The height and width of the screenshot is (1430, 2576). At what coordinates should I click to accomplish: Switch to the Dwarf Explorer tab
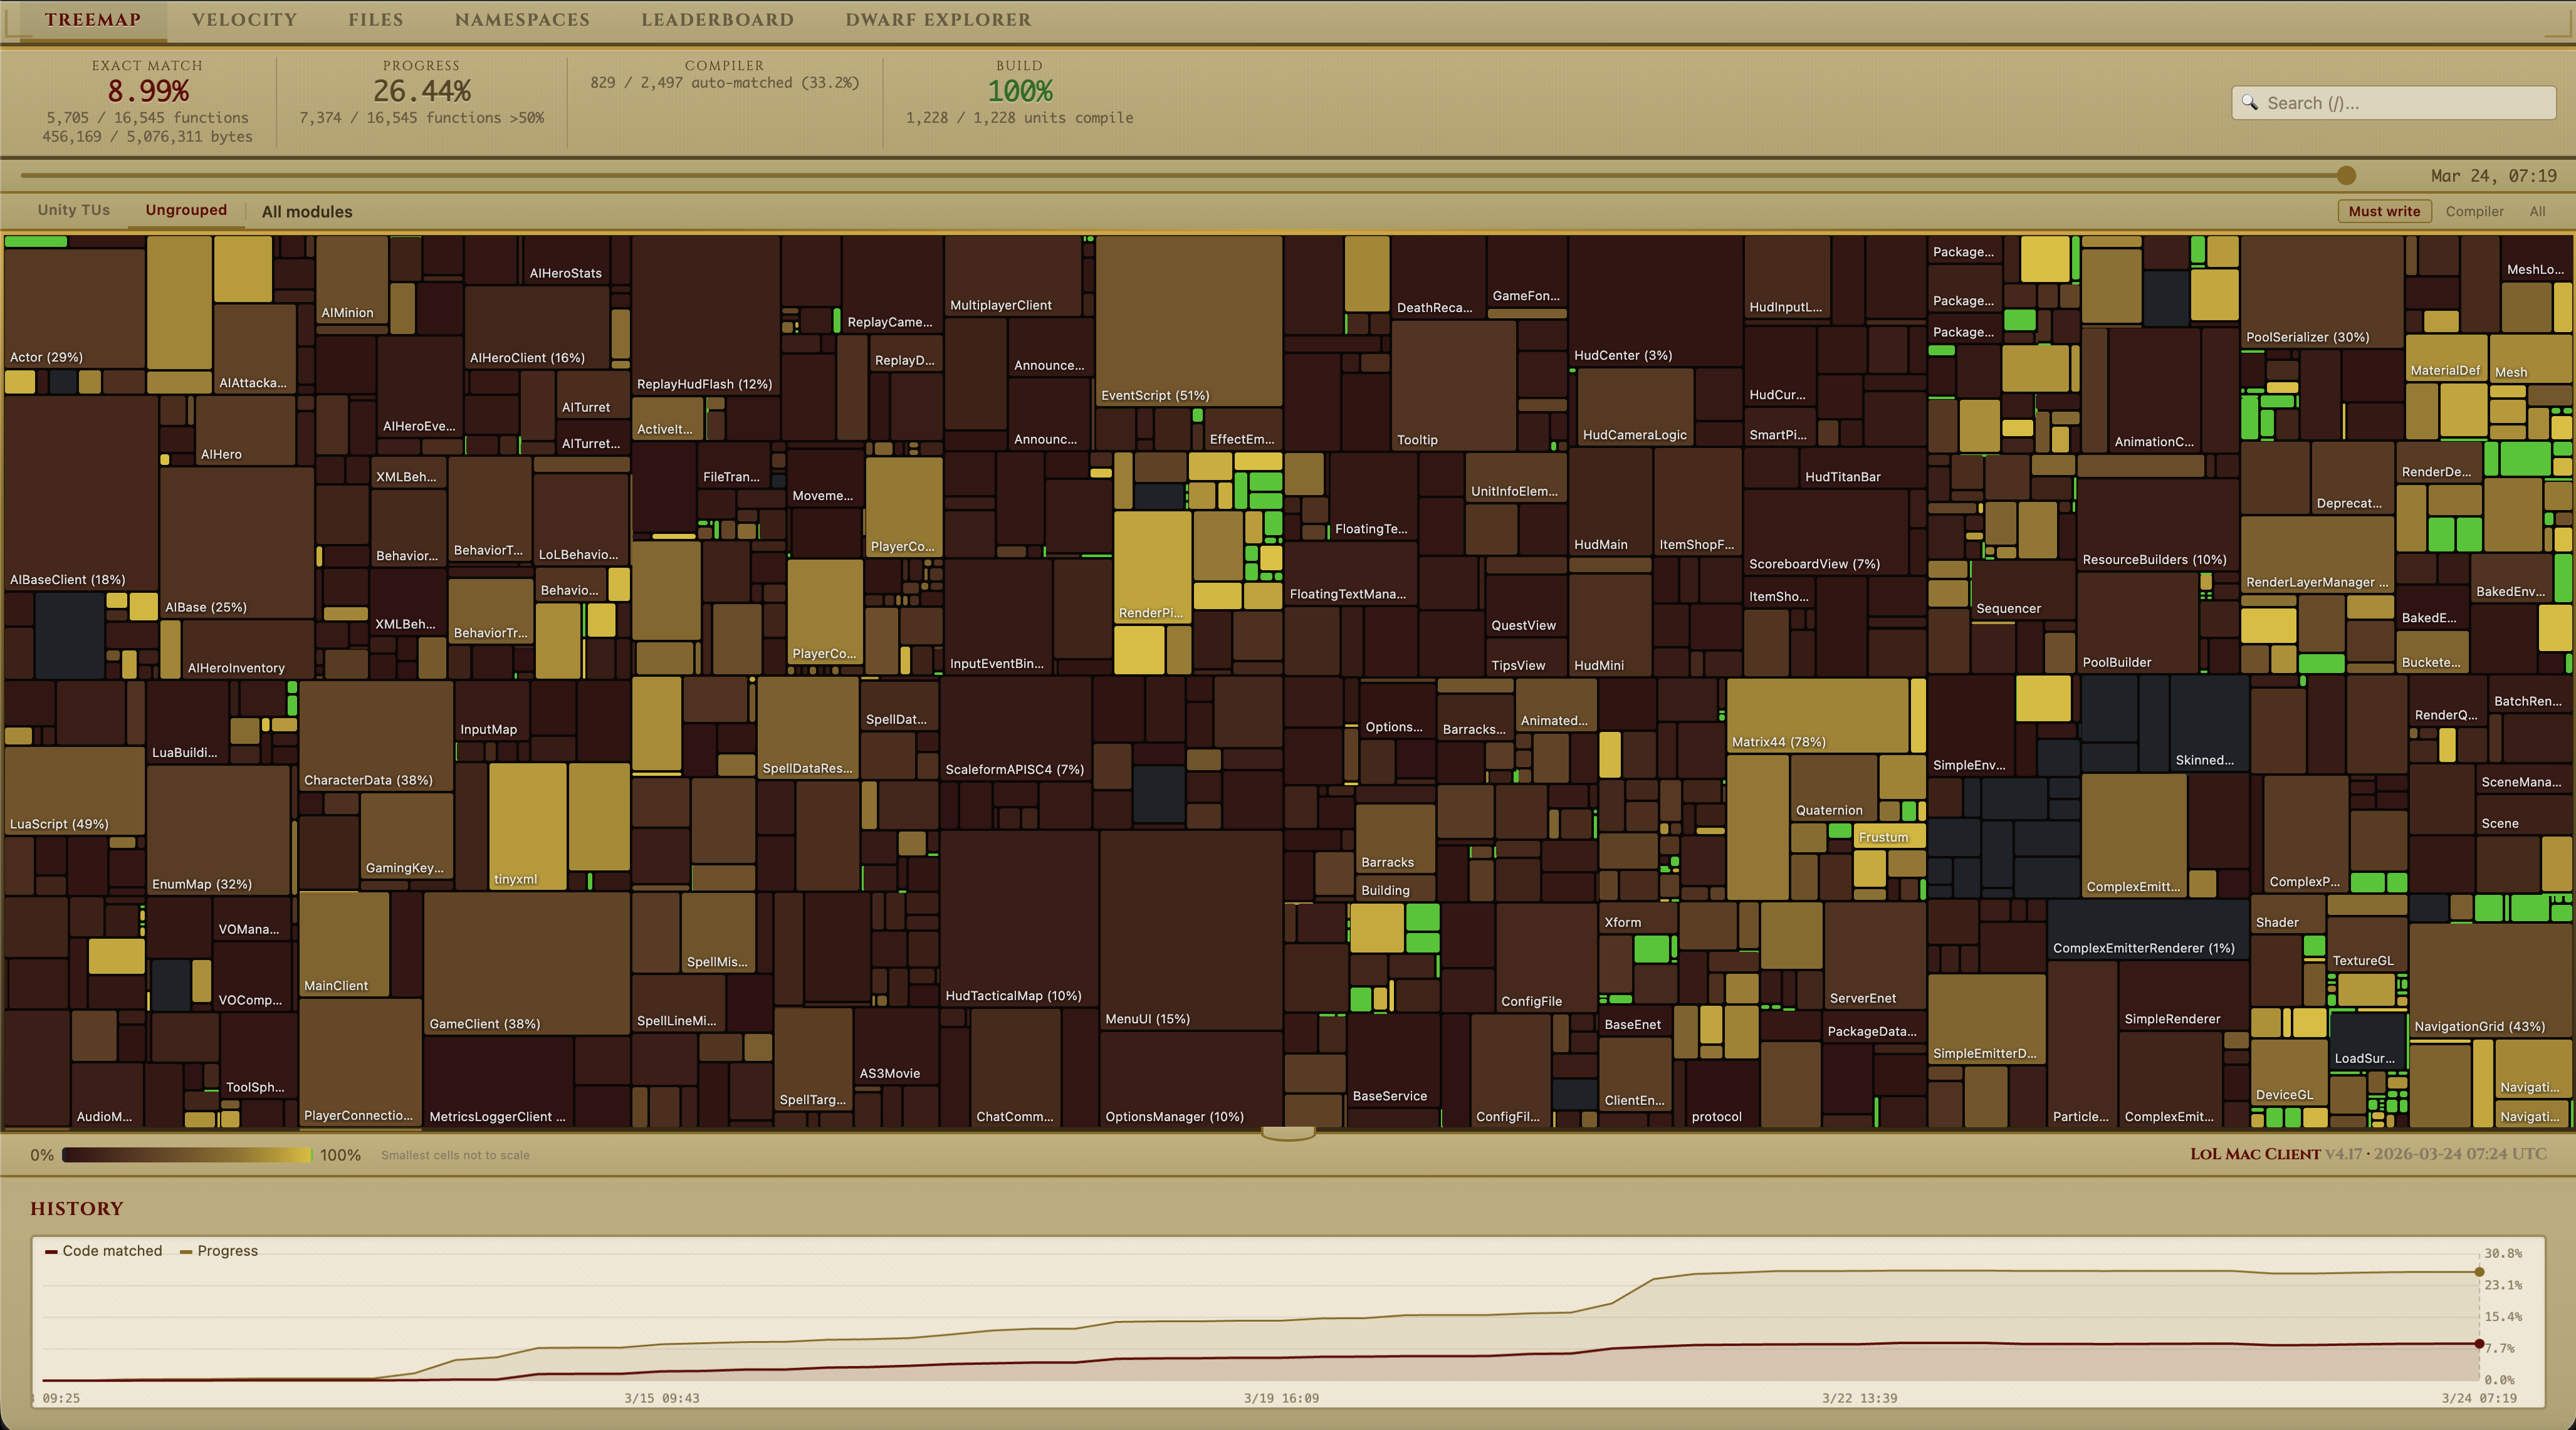coord(937,20)
